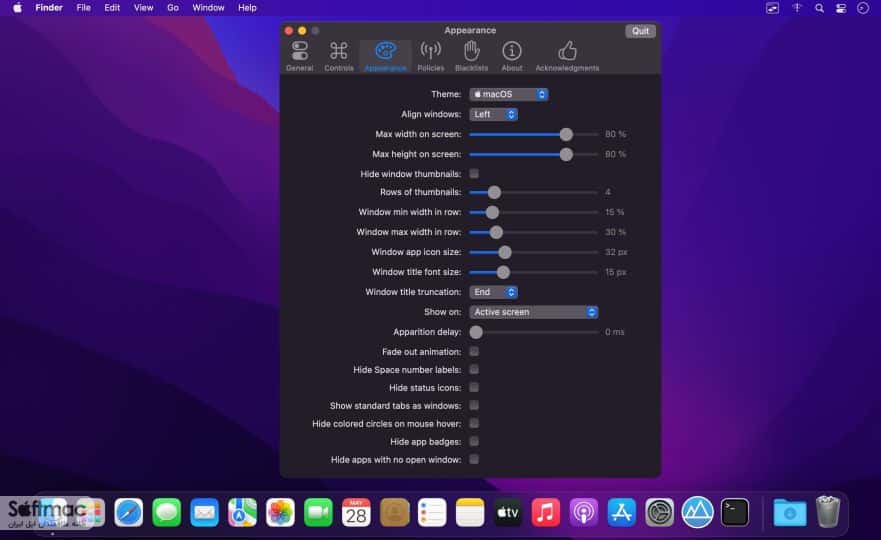Switch to the Controls tab
Screen dimensions: 881x540
[339, 56]
